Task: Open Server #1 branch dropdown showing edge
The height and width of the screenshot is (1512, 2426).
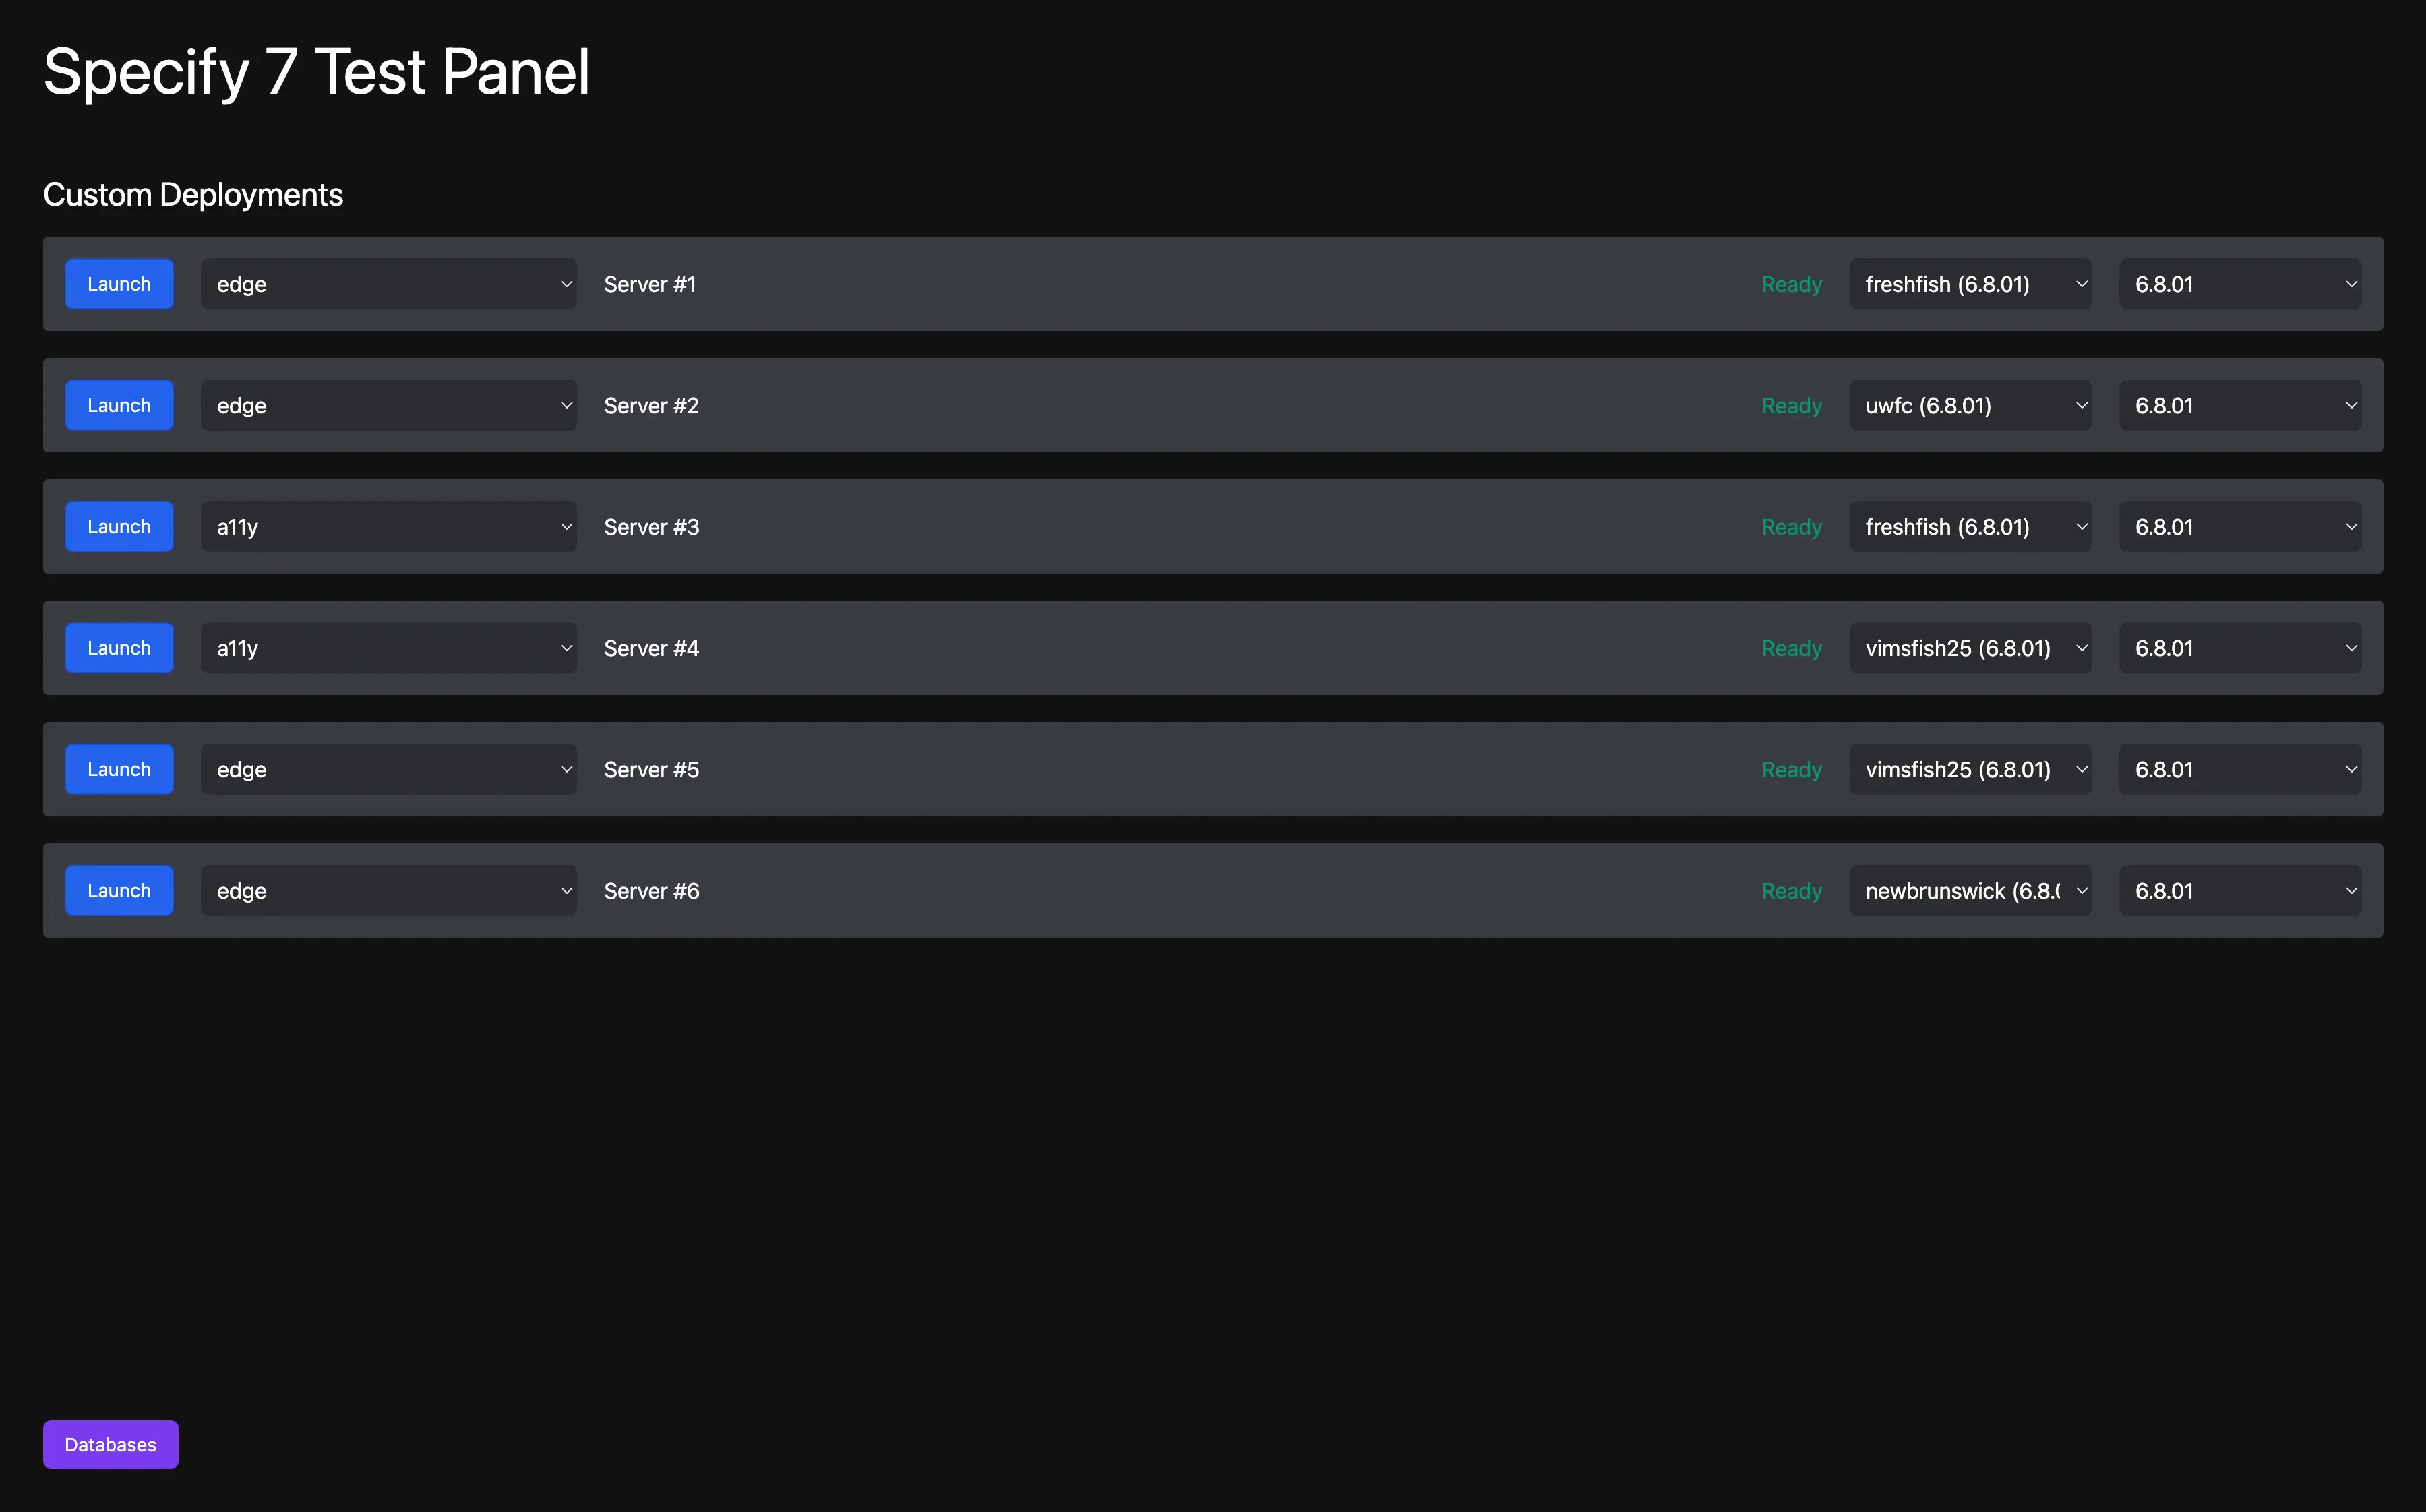Action: pos(388,284)
